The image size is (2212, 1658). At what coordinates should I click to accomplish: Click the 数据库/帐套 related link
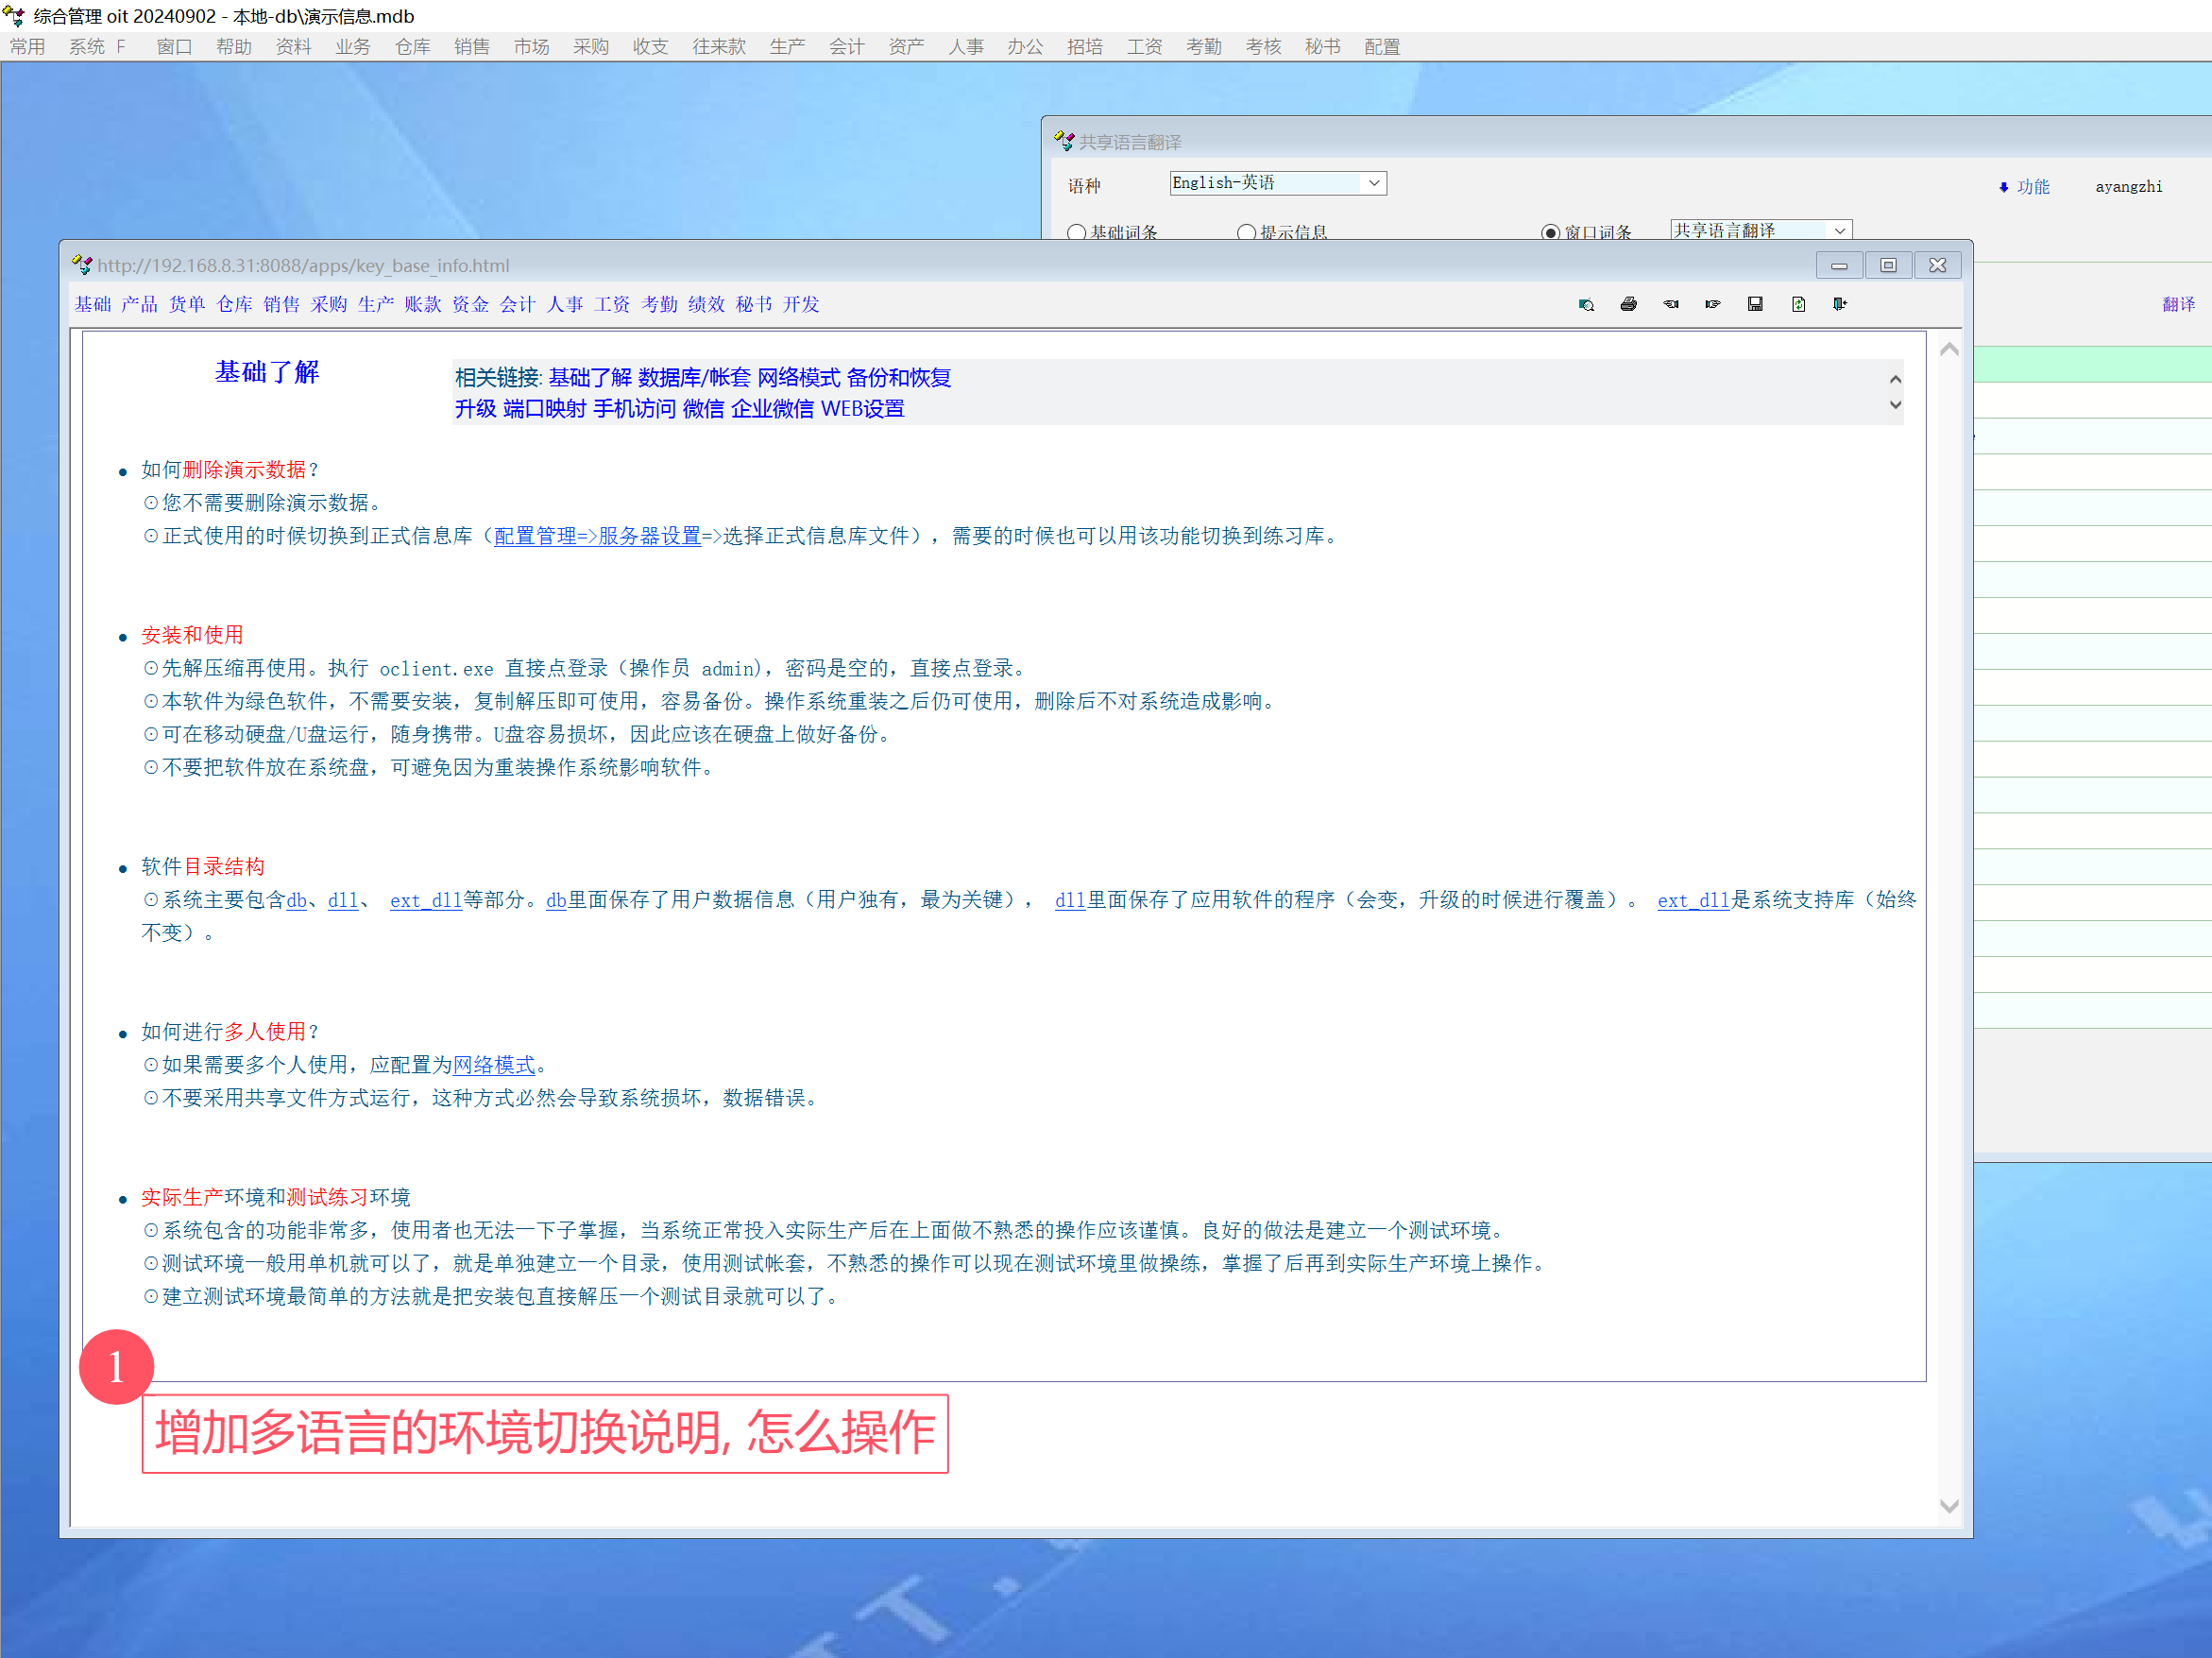694,378
